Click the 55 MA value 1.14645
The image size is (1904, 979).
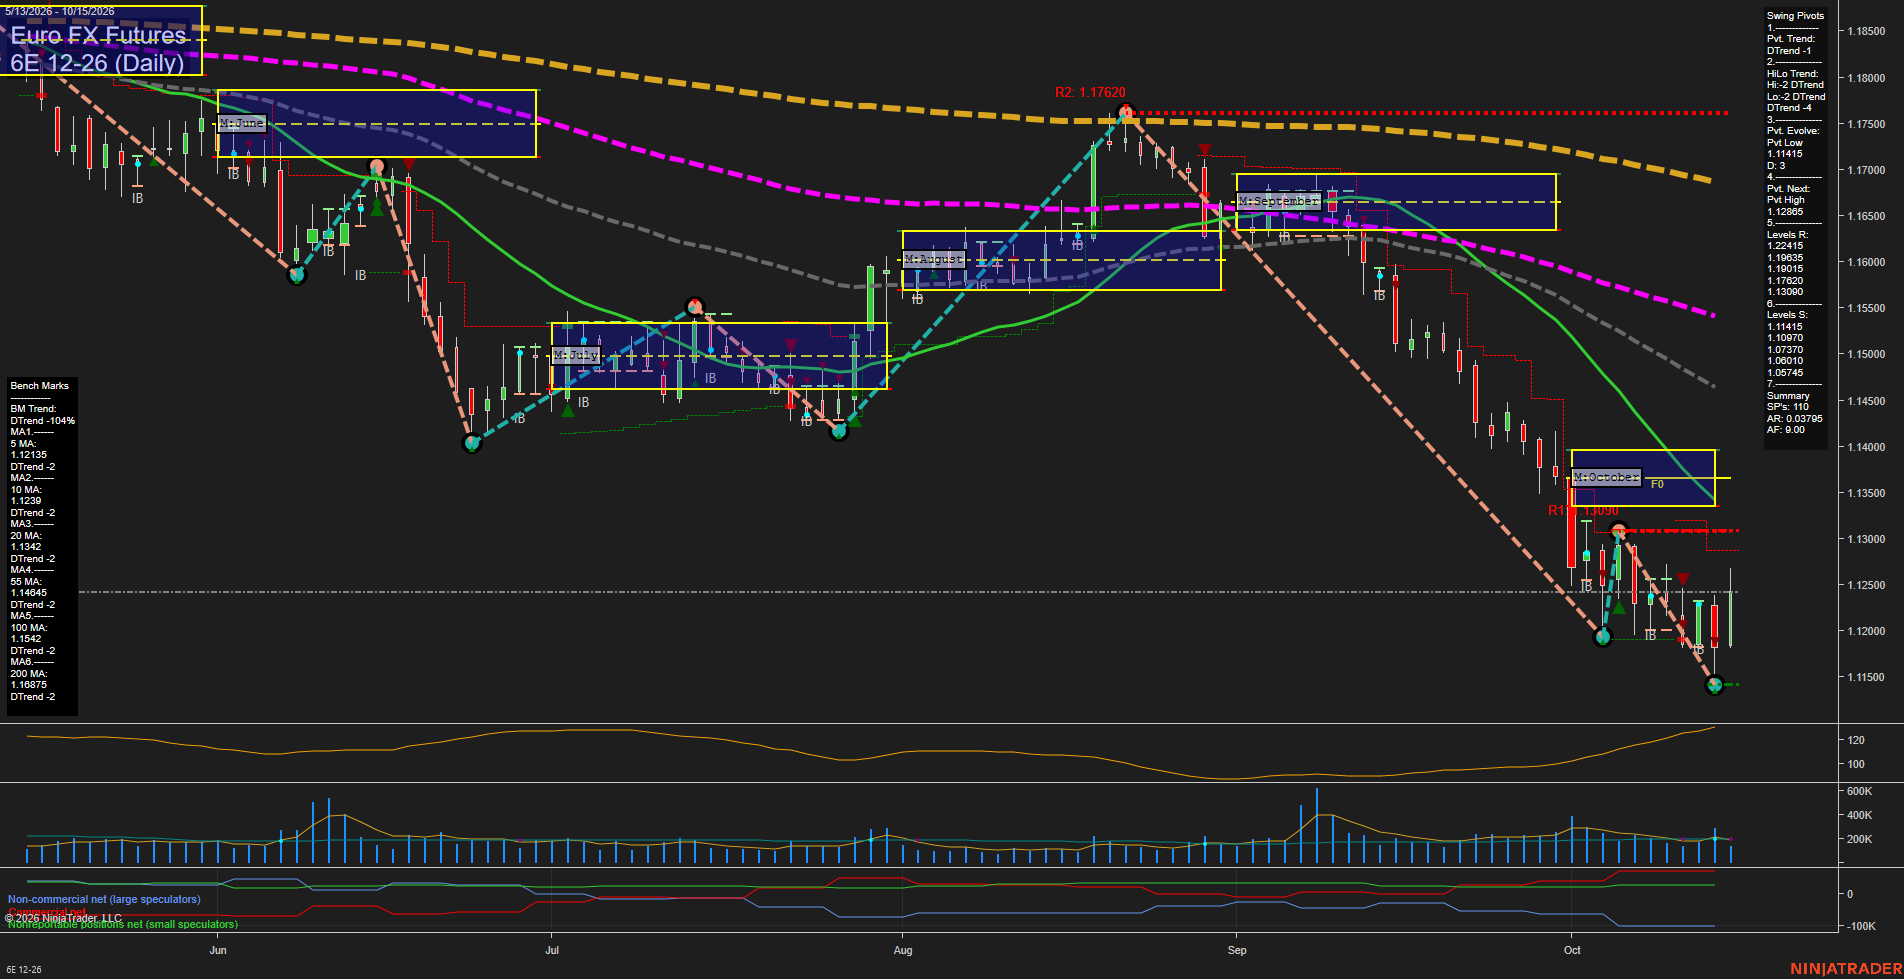coord(29,593)
